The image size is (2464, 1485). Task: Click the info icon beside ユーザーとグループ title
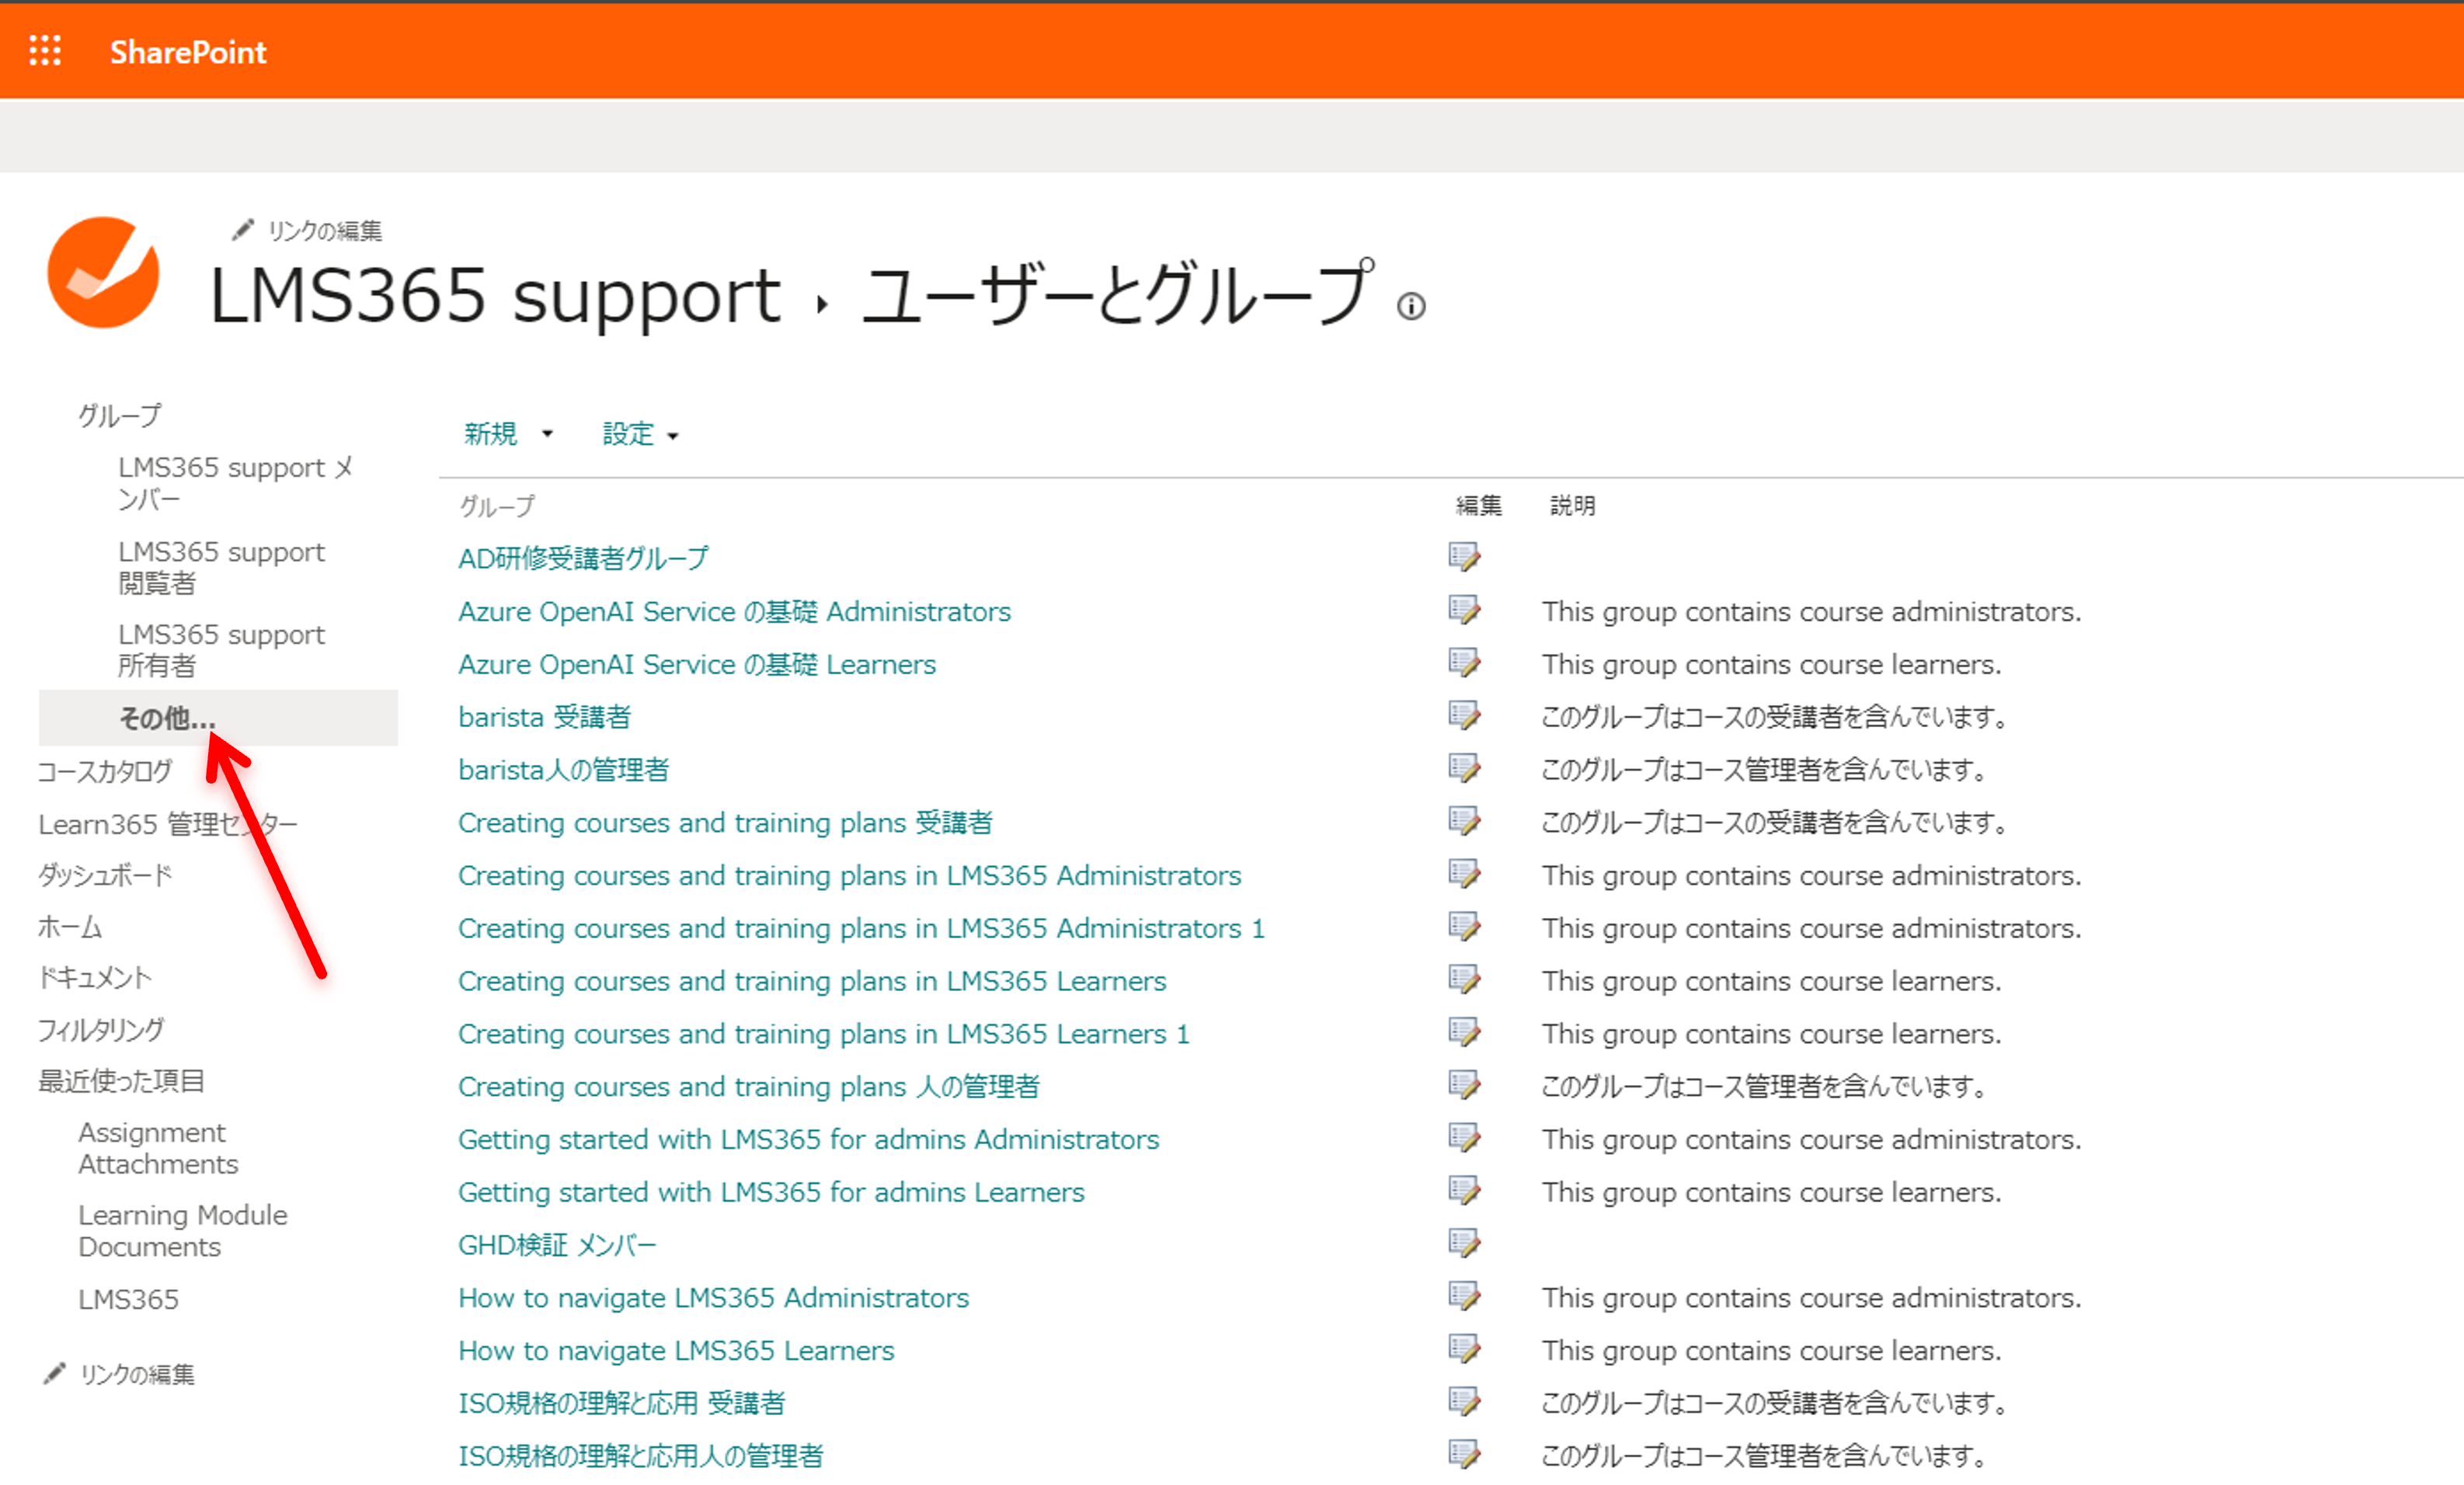point(1410,306)
